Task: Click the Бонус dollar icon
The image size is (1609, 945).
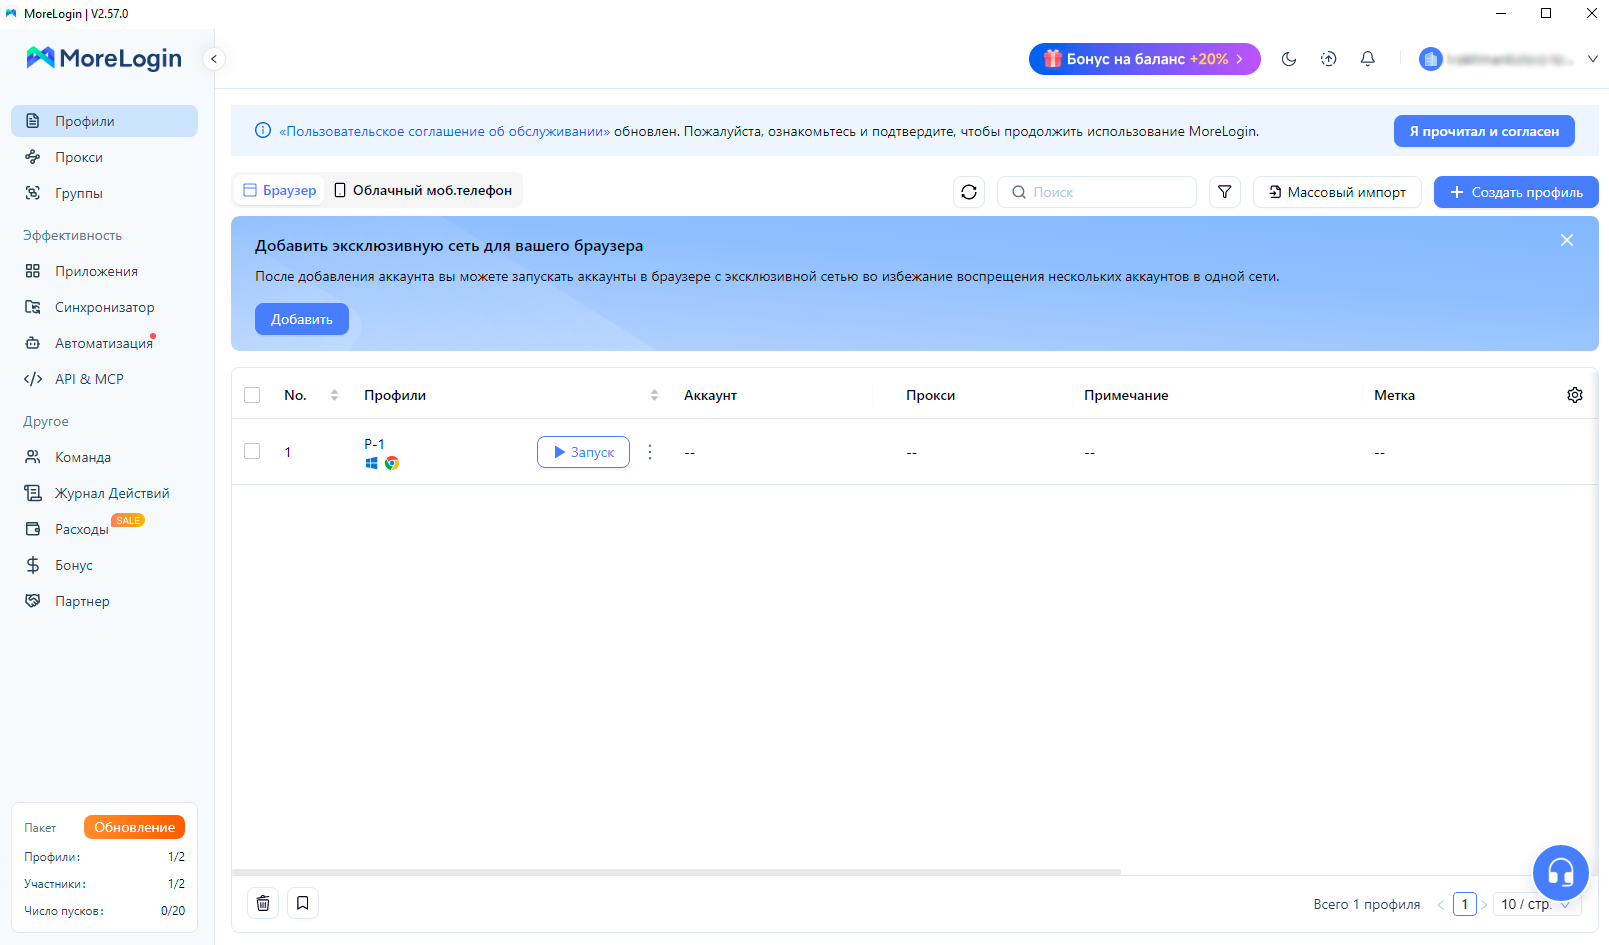Action: [x=33, y=565]
